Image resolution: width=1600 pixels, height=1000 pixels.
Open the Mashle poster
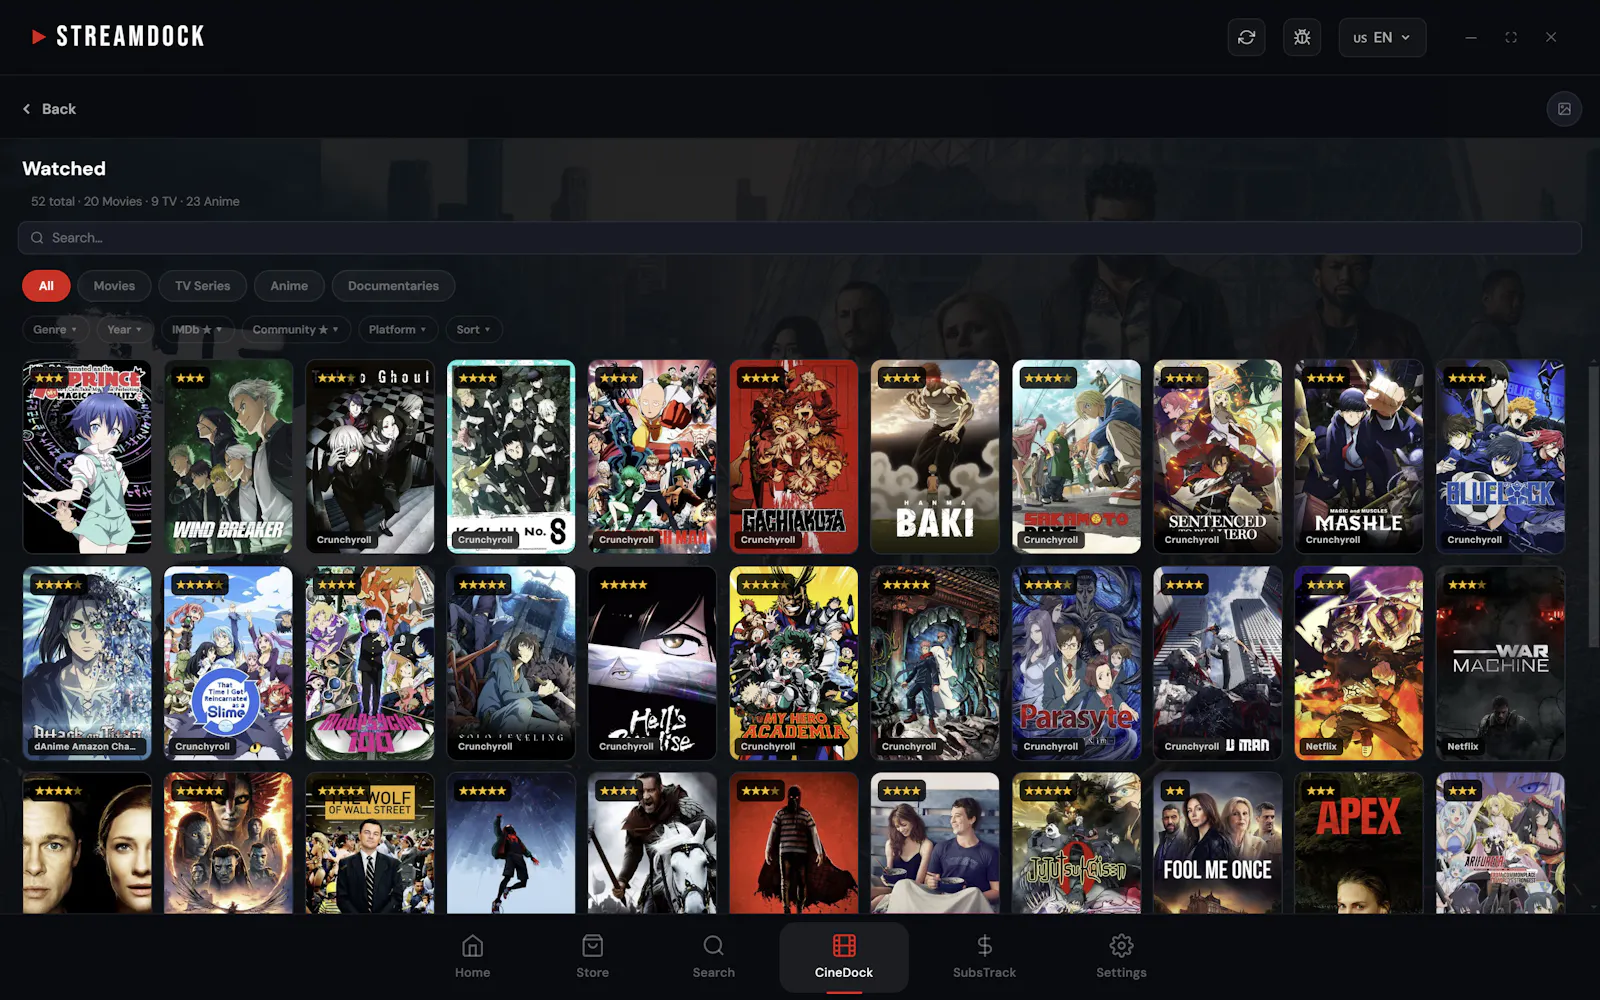click(x=1359, y=456)
